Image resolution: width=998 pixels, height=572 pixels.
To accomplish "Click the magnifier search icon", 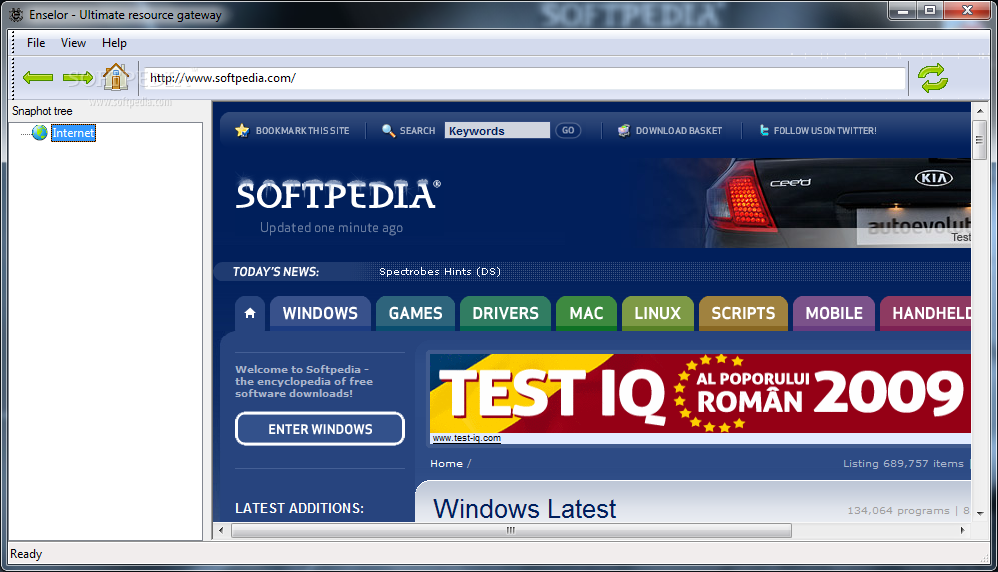I will click(x=388, y=130).
